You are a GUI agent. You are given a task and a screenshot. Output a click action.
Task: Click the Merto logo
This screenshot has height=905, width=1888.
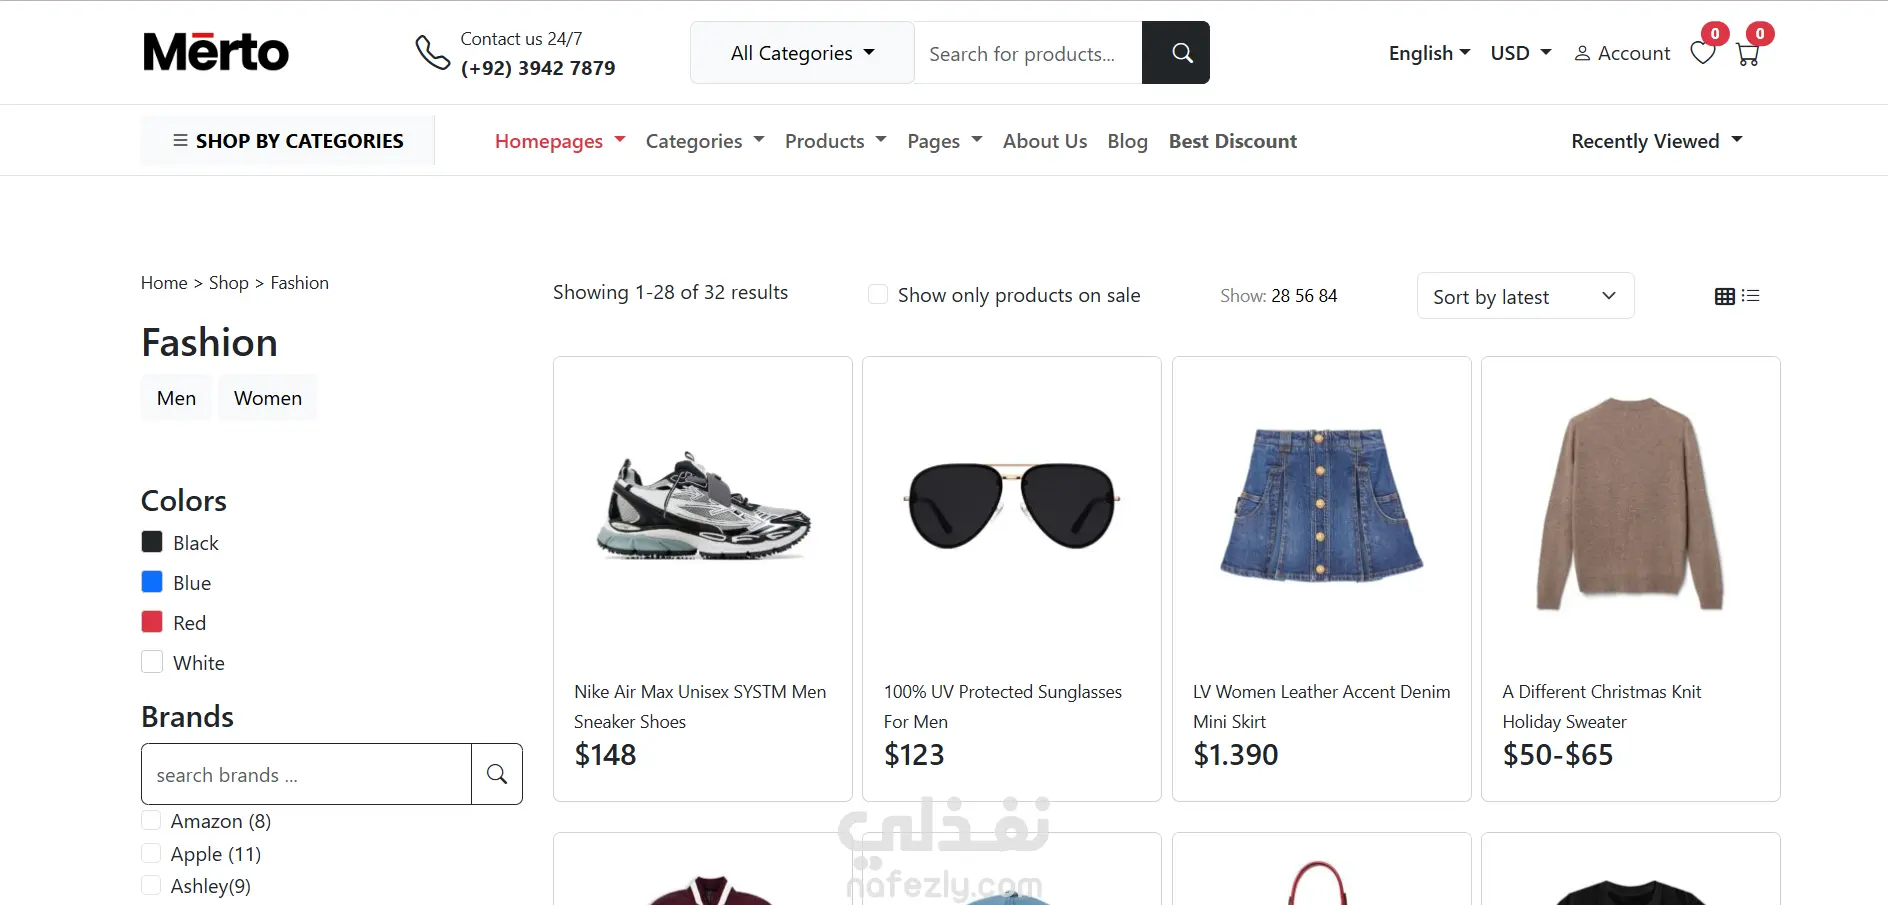pos(216,52)
